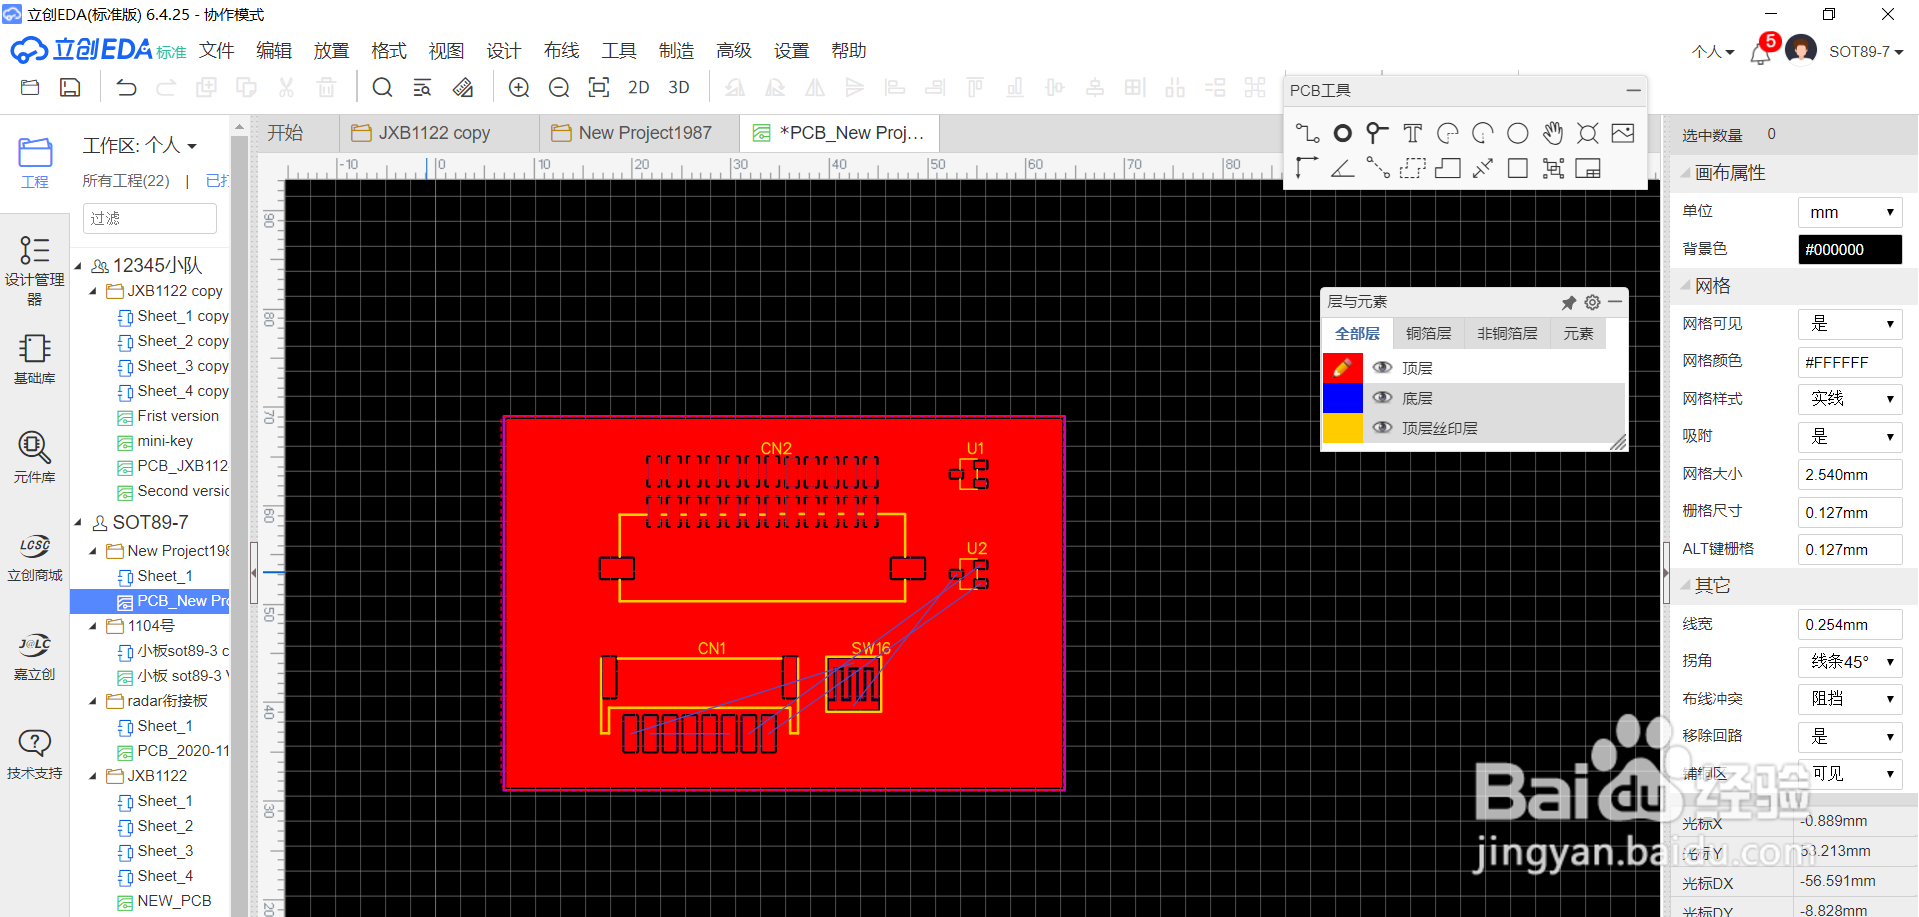The width and height of the screenshot is (1919, 917).
Task: Pin the Layers and Elements panel
Action: (x=1568, y=302)
